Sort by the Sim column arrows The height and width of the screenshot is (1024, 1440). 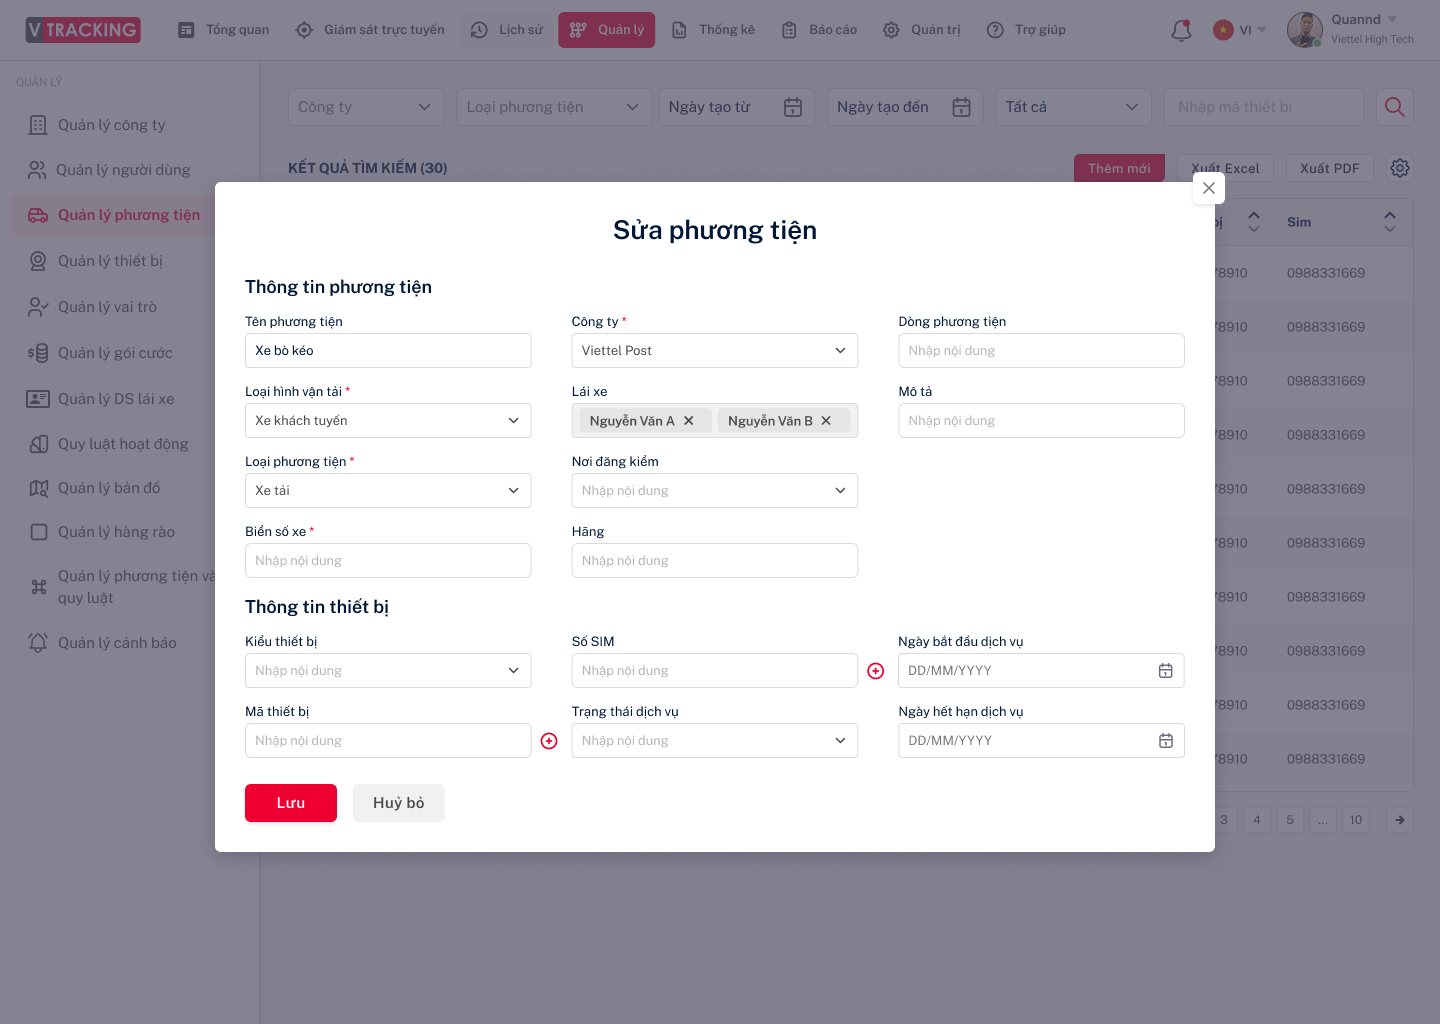tap(1390, 222)
